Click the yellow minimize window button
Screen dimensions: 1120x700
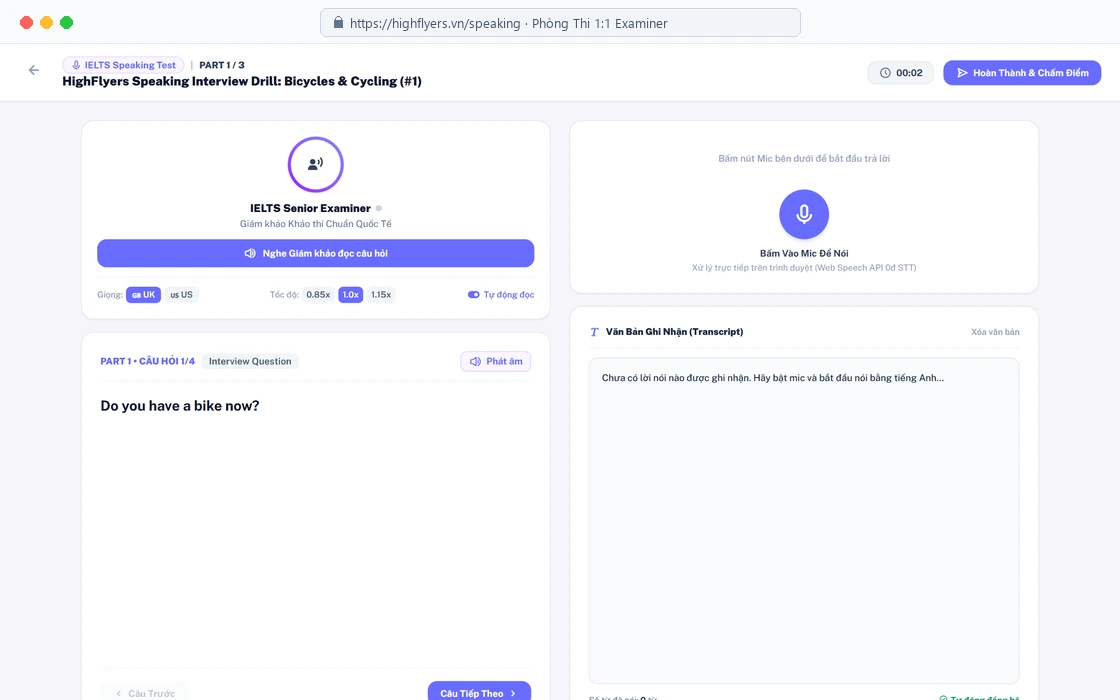click(x=46, y=23)
